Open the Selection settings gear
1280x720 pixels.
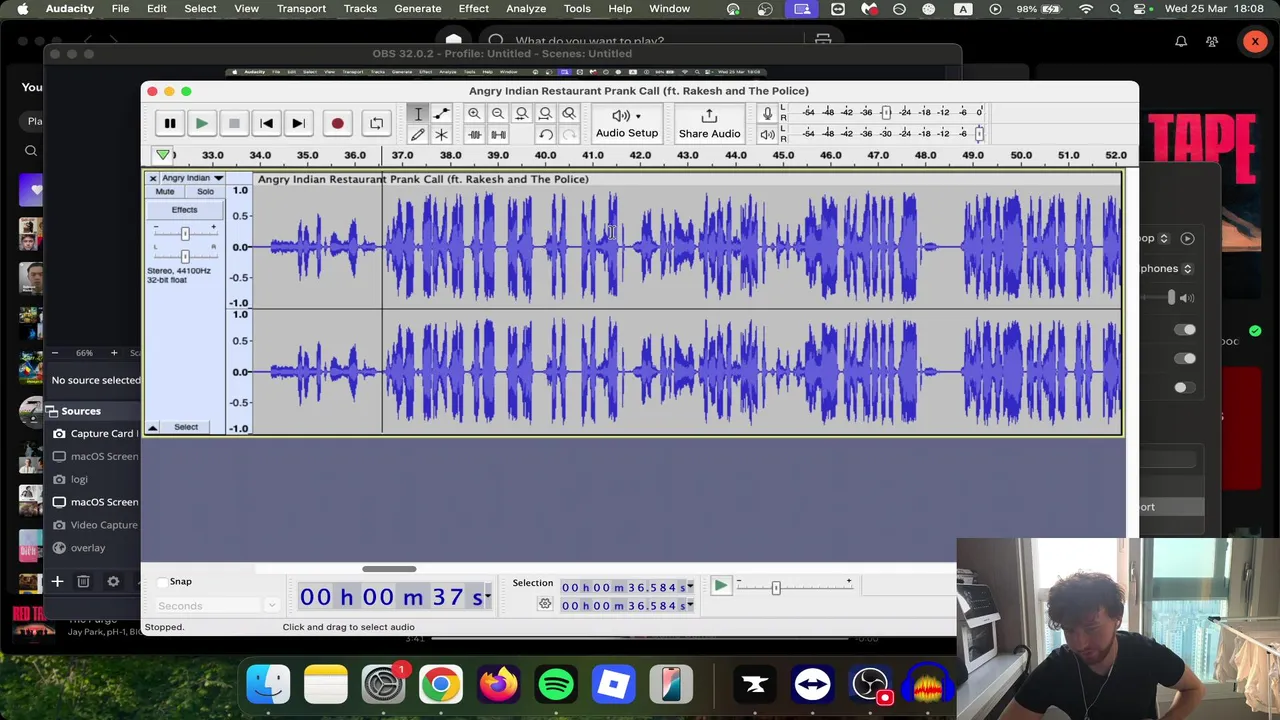[545, 604]
